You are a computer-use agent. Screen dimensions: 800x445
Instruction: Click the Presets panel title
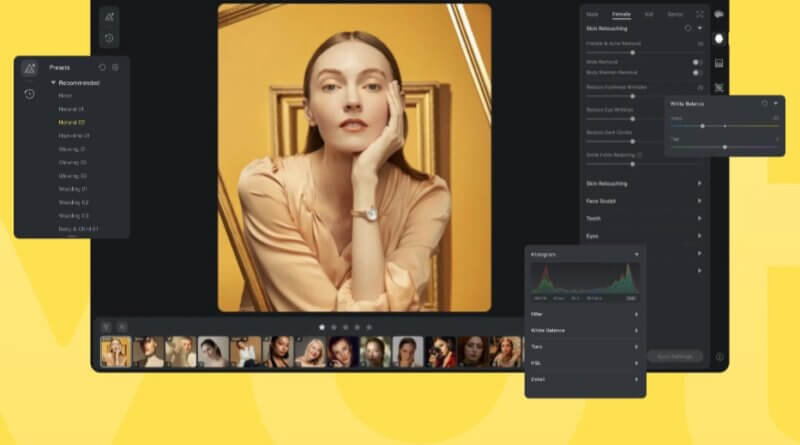coord(60,67)
